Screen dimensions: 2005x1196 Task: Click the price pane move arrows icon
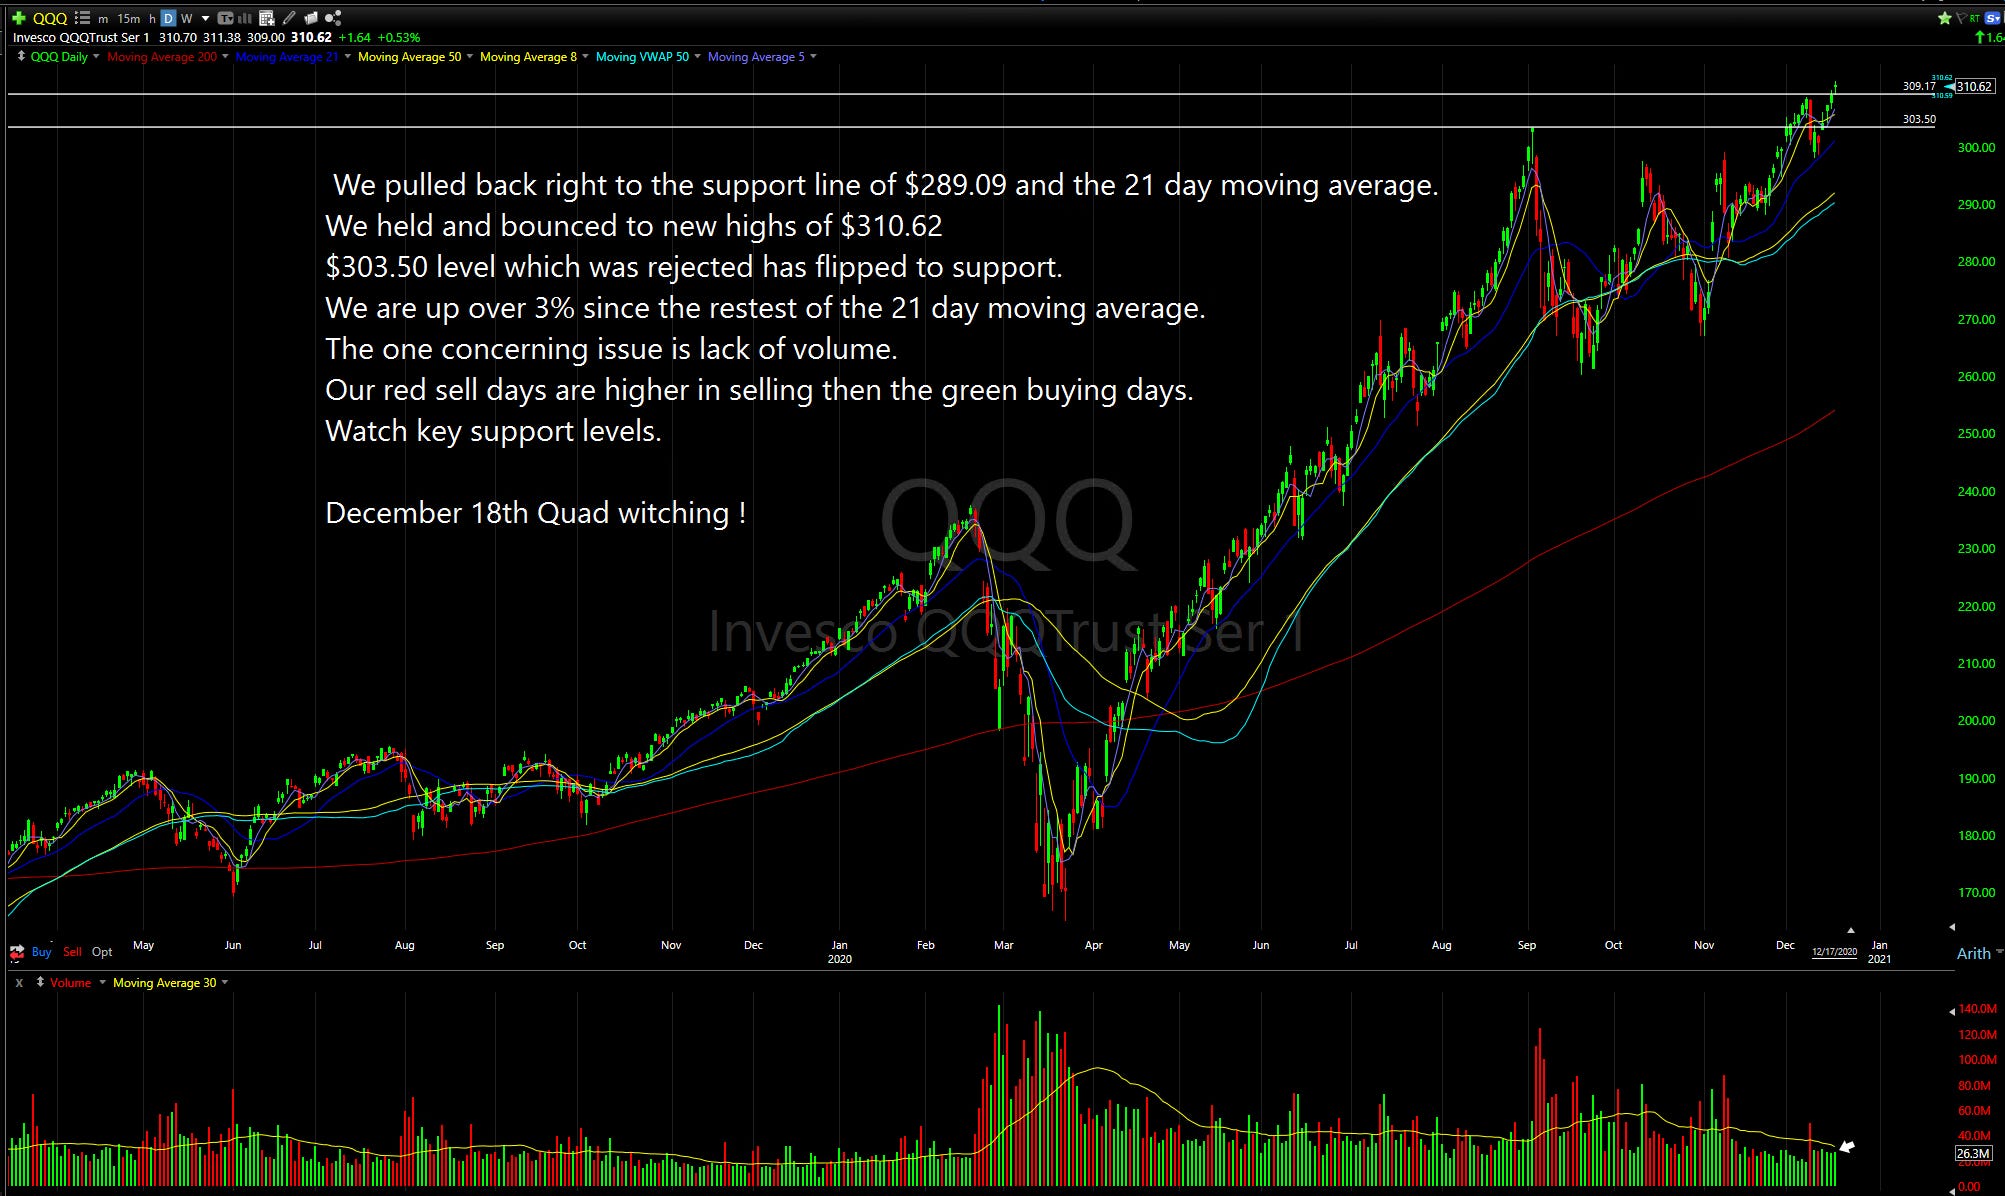tap(21, 57)
